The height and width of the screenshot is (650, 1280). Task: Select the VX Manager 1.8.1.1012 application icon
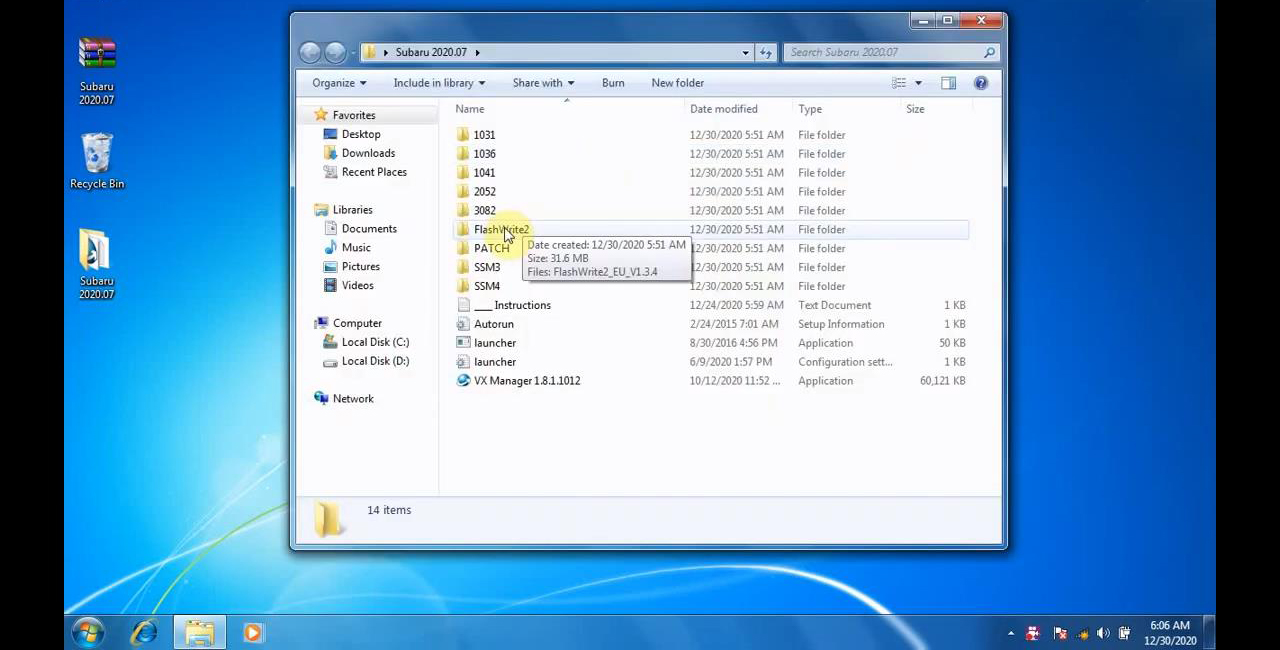coord(463,381)
